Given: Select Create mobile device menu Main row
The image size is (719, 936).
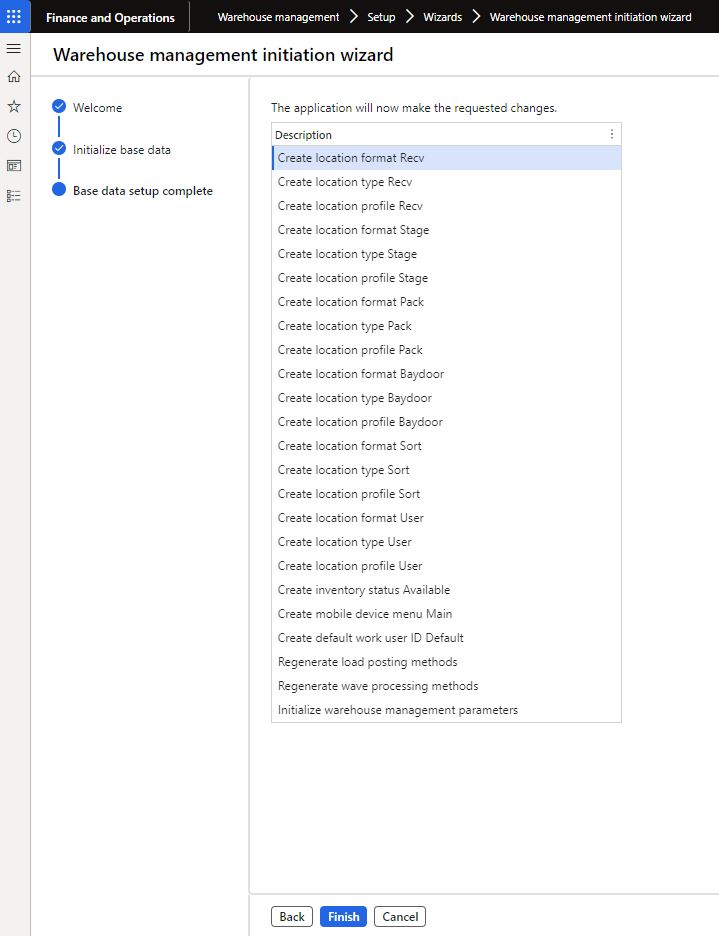Looking at the screenshot, I should [x=365, y=614].
